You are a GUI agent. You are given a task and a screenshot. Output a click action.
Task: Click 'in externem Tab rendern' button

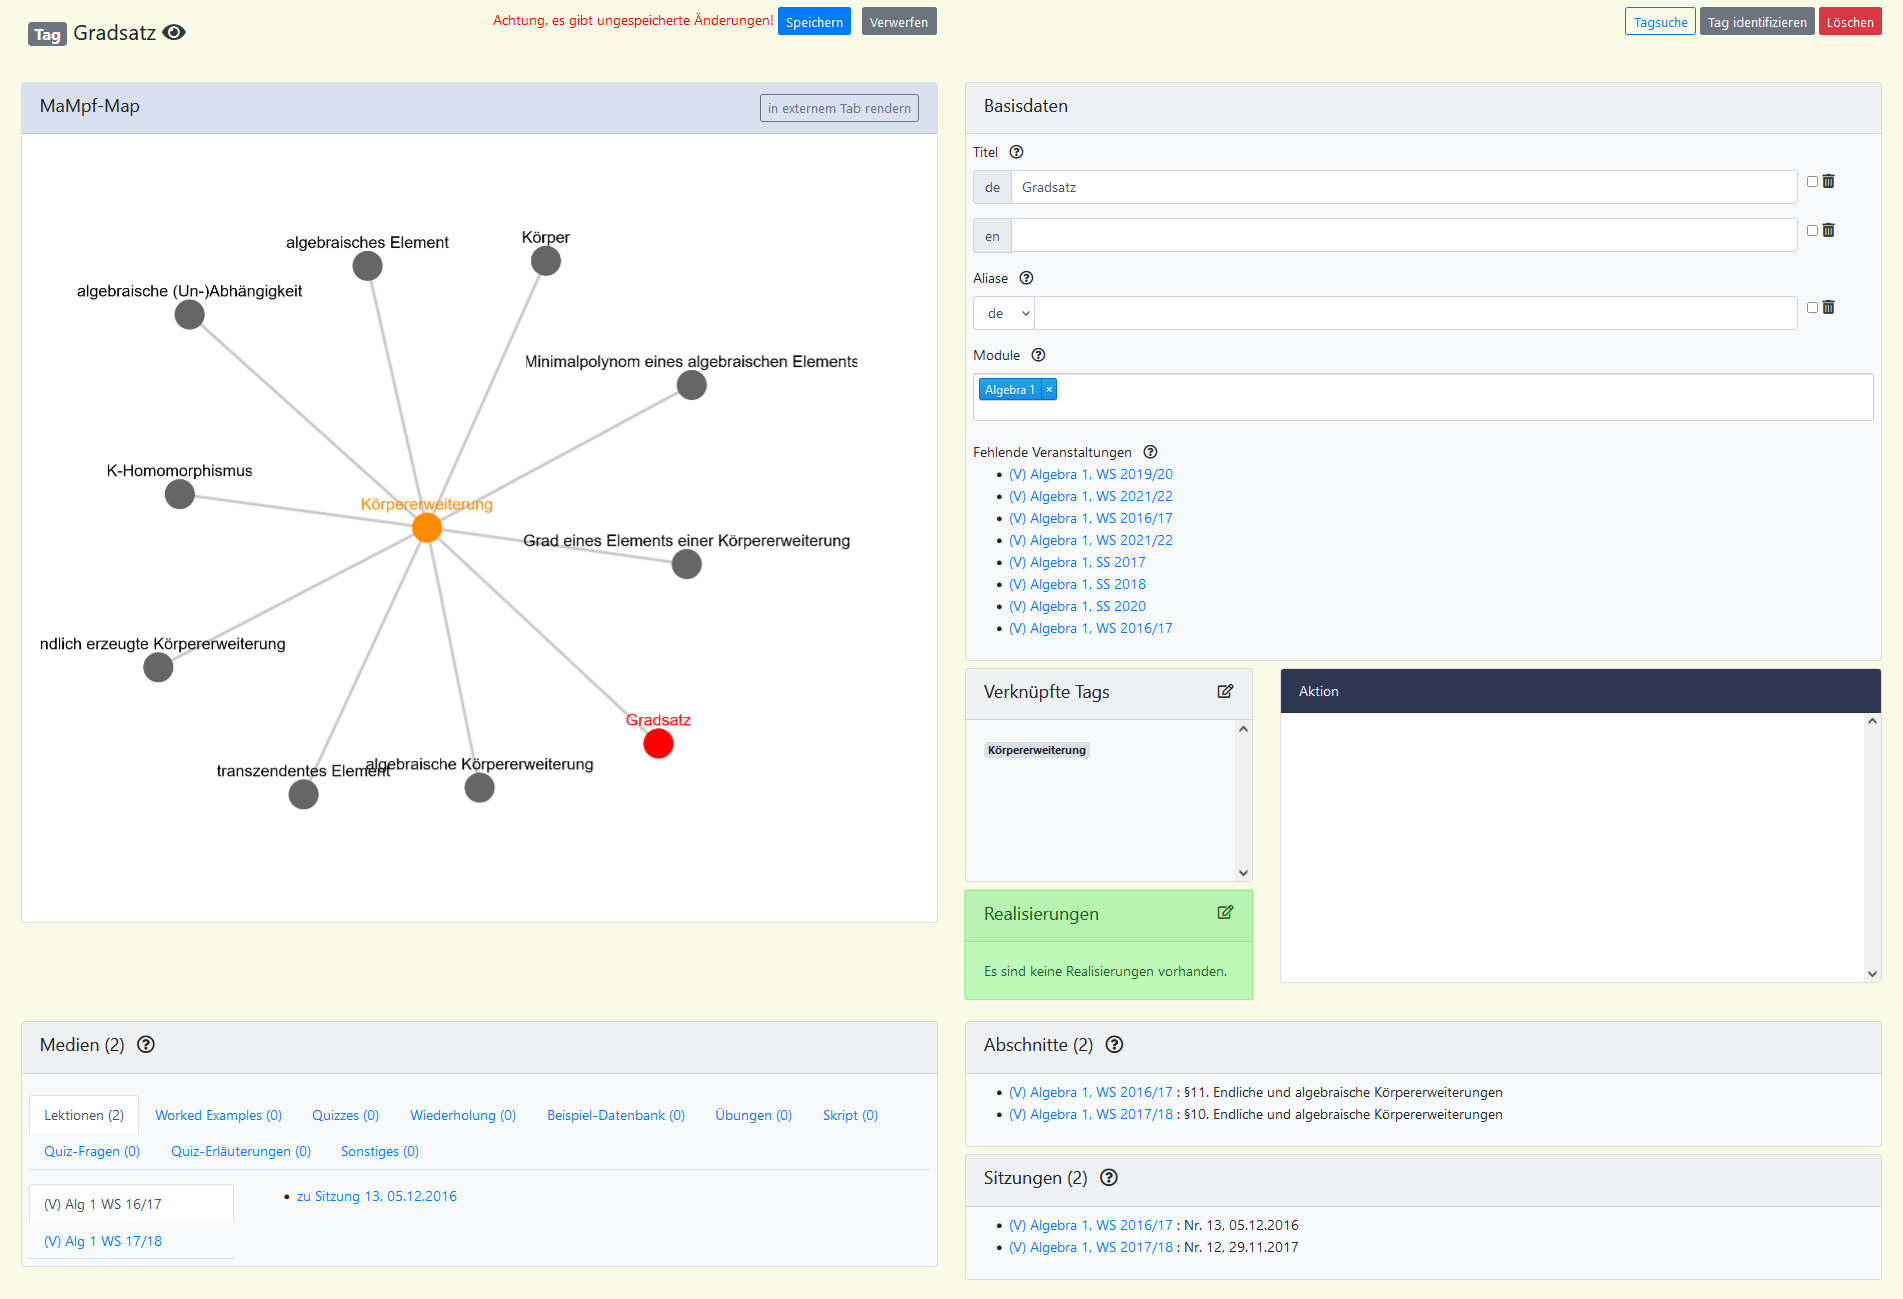pos(839,108)
